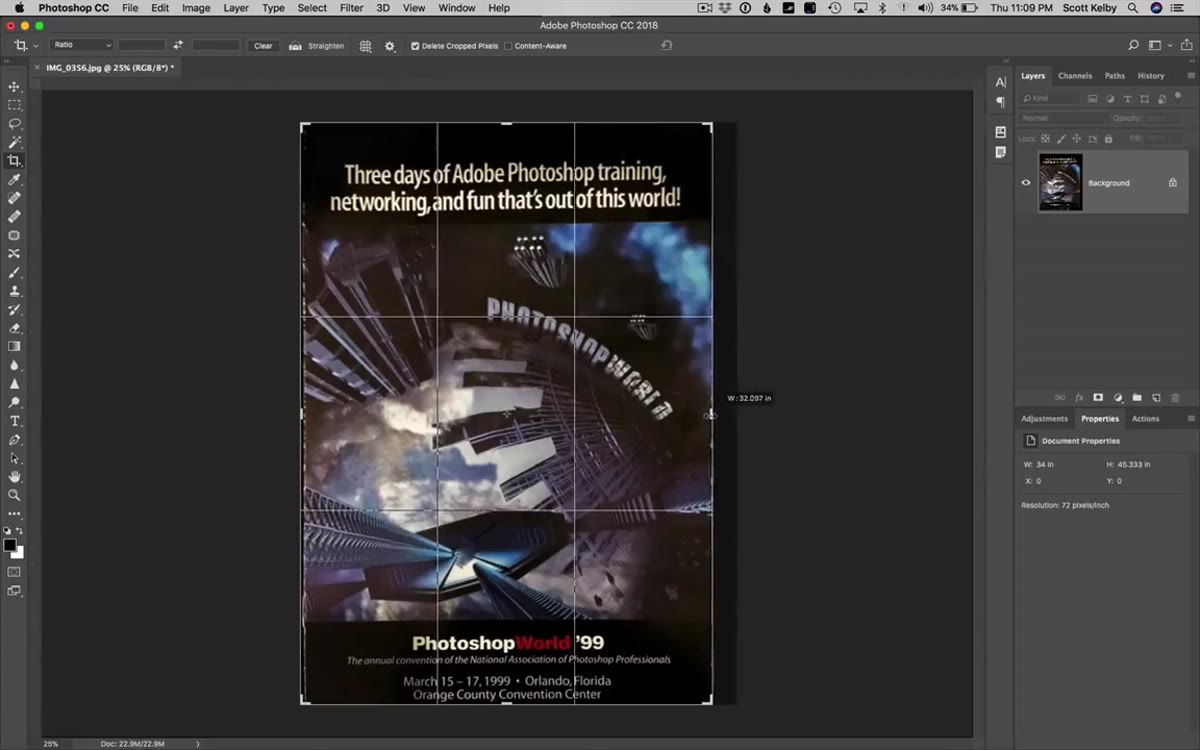1200x750 pixels.
Task: Switch to the Channels tab
Action: pos(1075,76)
